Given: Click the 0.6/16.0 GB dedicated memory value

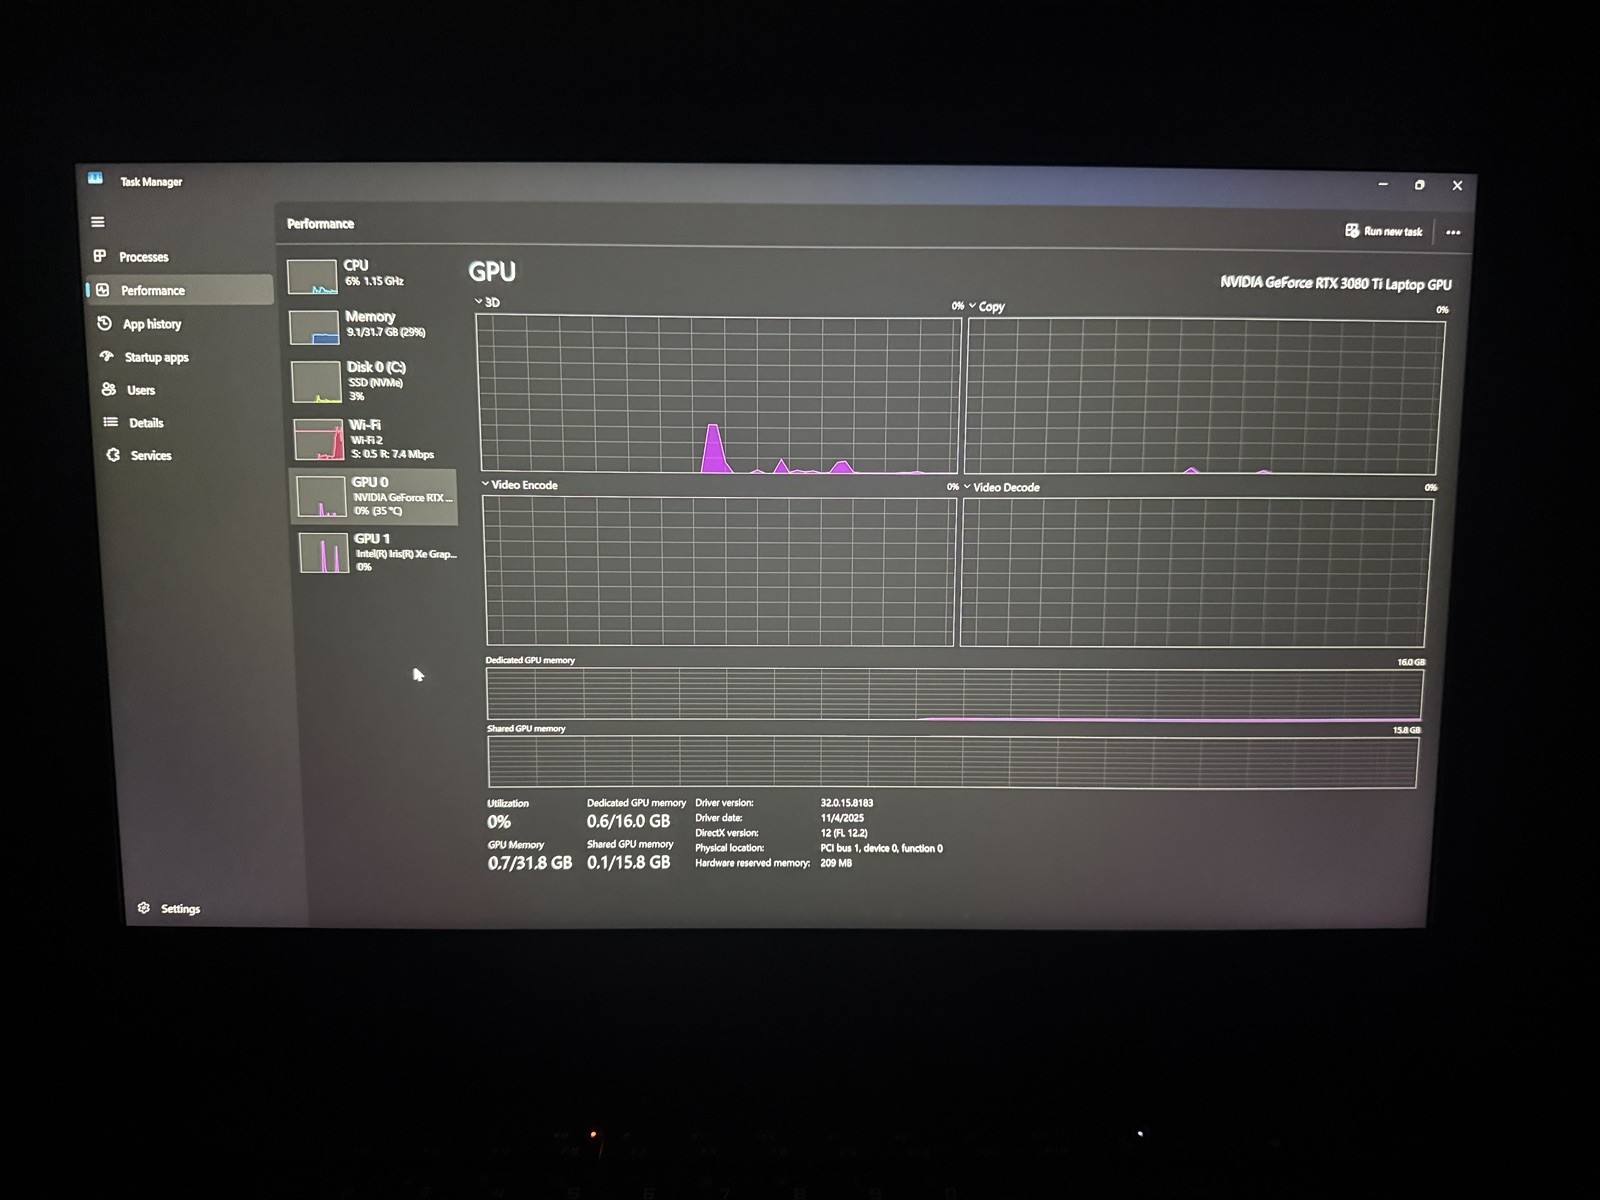Looking at the screenshot, I should coord(628,821).
